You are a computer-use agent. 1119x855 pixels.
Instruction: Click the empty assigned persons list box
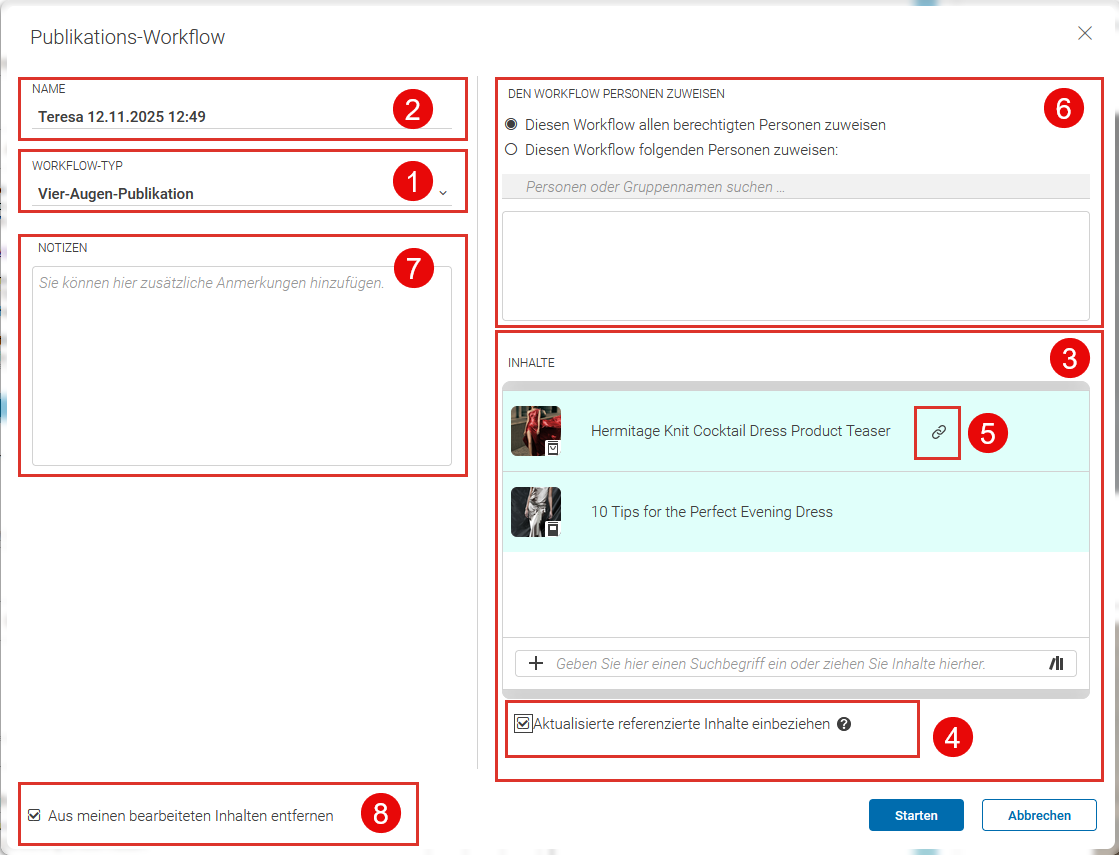[x=796, y=266]
